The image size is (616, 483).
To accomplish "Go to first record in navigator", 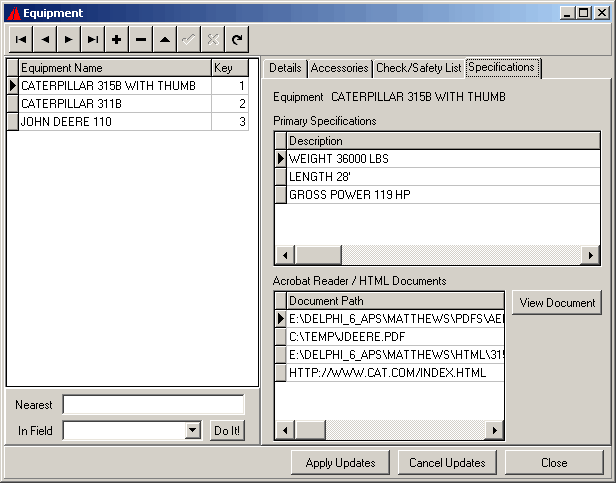I will pos(21,39).
